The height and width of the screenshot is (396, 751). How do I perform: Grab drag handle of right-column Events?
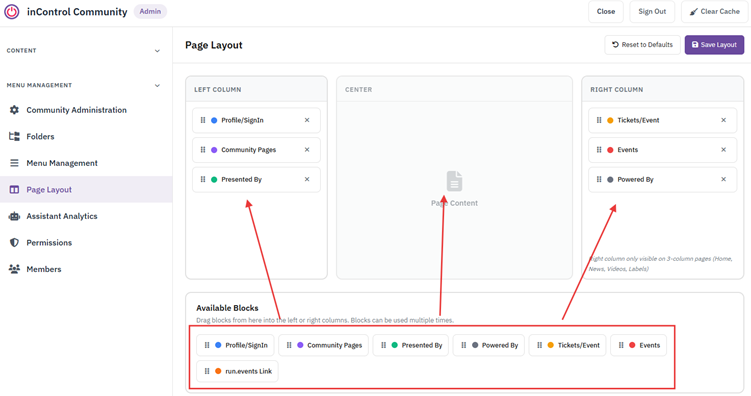599,150
